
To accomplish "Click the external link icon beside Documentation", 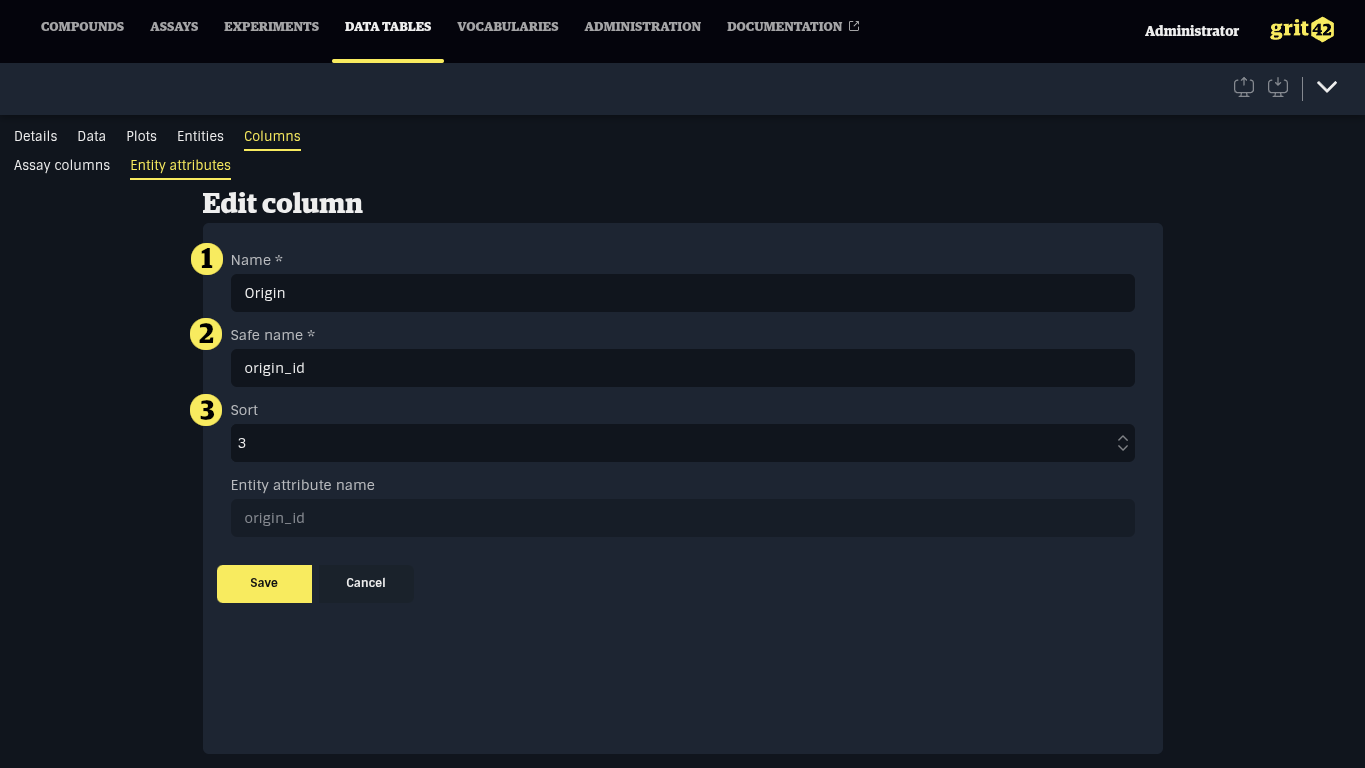I will point(854,27).
